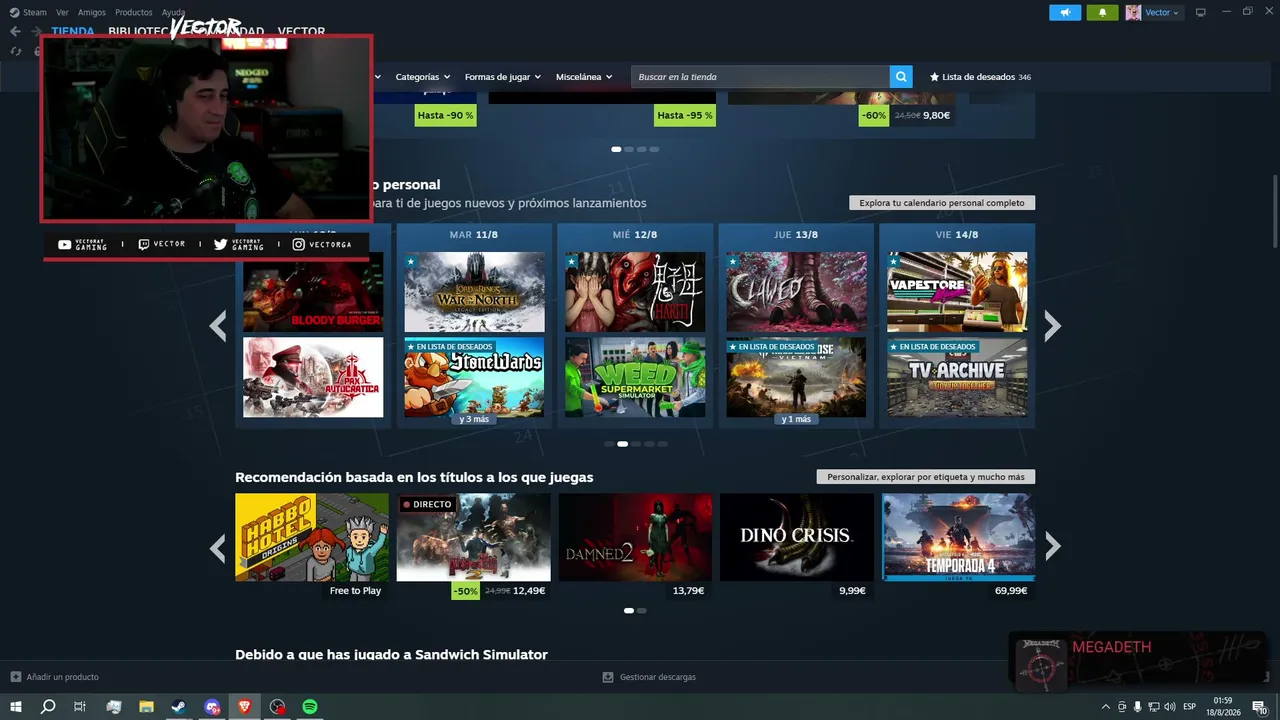Click the 'y 3 más' label
The image size is (1280, 720).
point(474,419)
